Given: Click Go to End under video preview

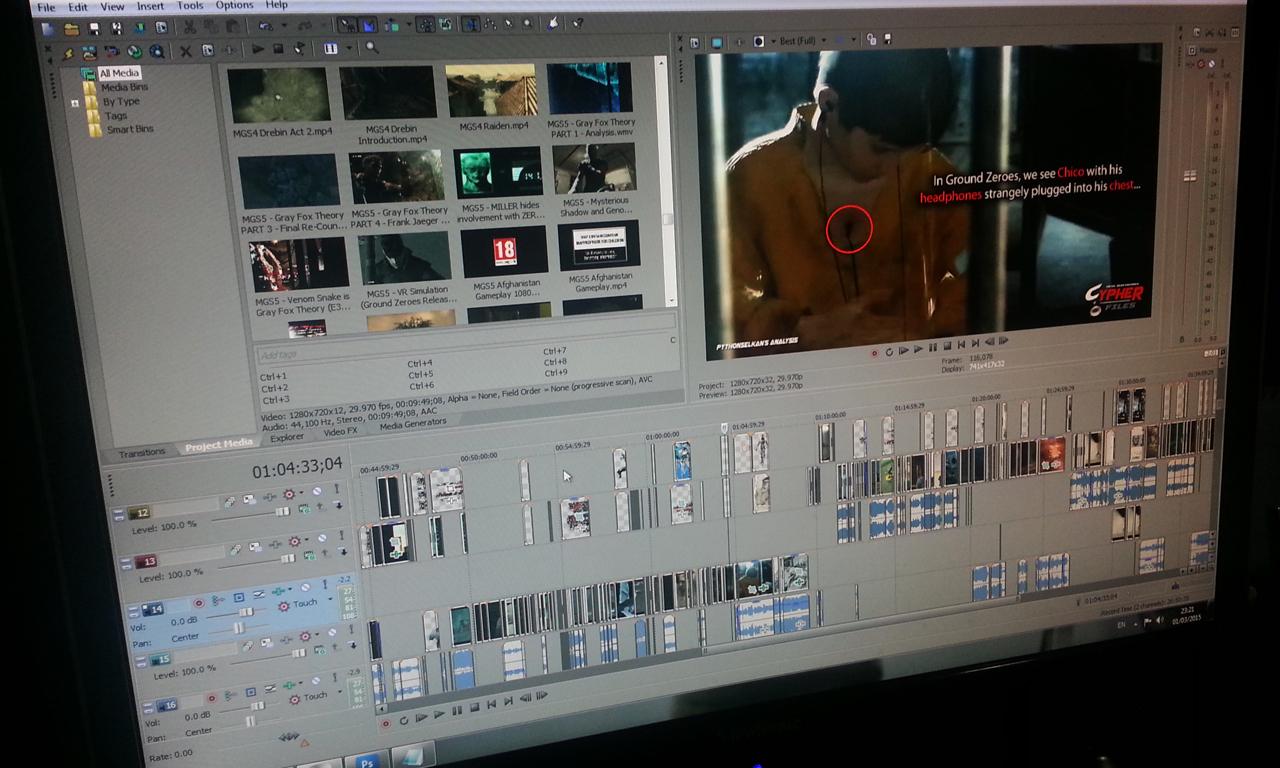Looking at the screenshot, I should click(975, 343).
